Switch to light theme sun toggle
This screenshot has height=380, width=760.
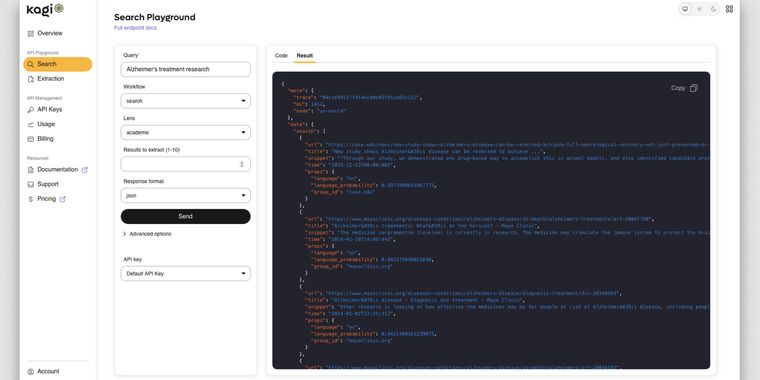point(699,9)
